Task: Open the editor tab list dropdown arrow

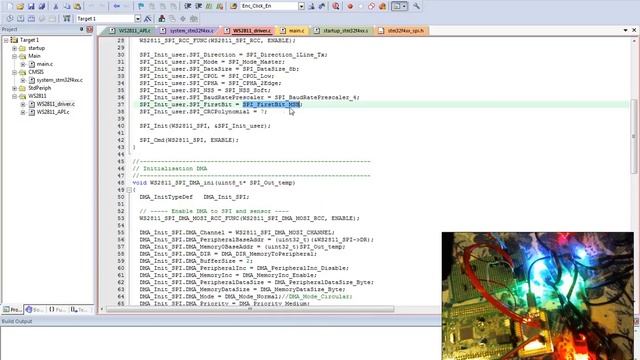Action: pyautogui.click(x=625, y=30)
